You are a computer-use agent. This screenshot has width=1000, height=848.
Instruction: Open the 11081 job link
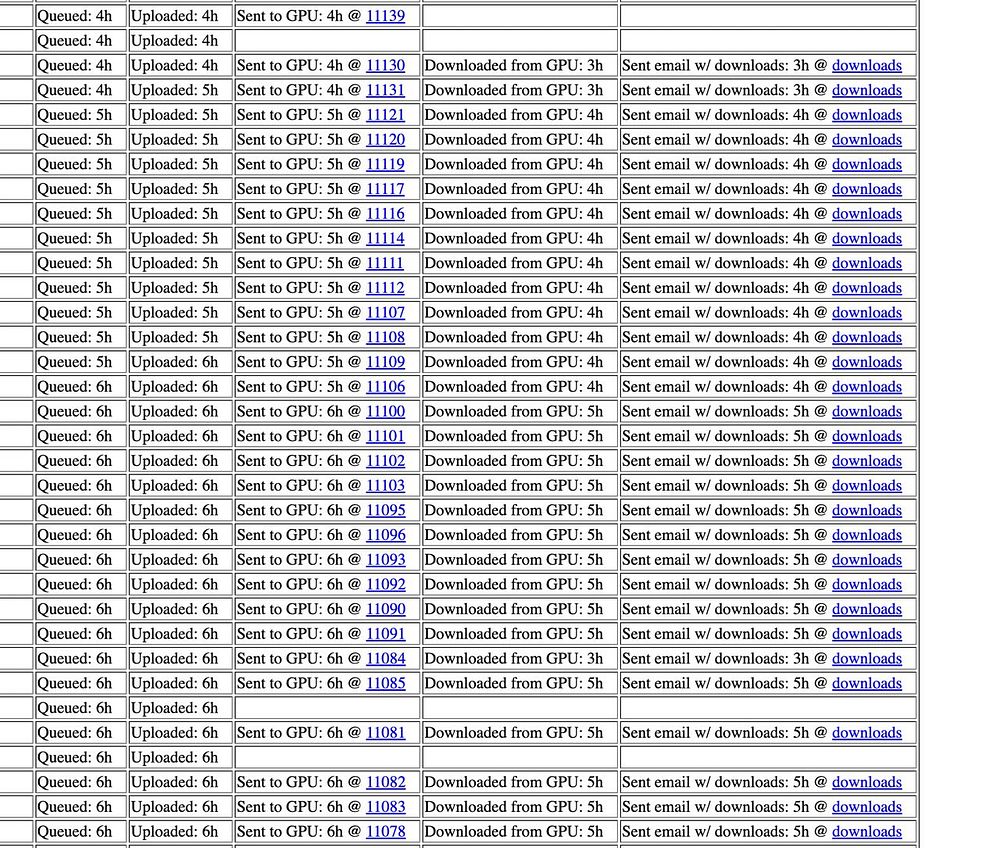[385, 733]
